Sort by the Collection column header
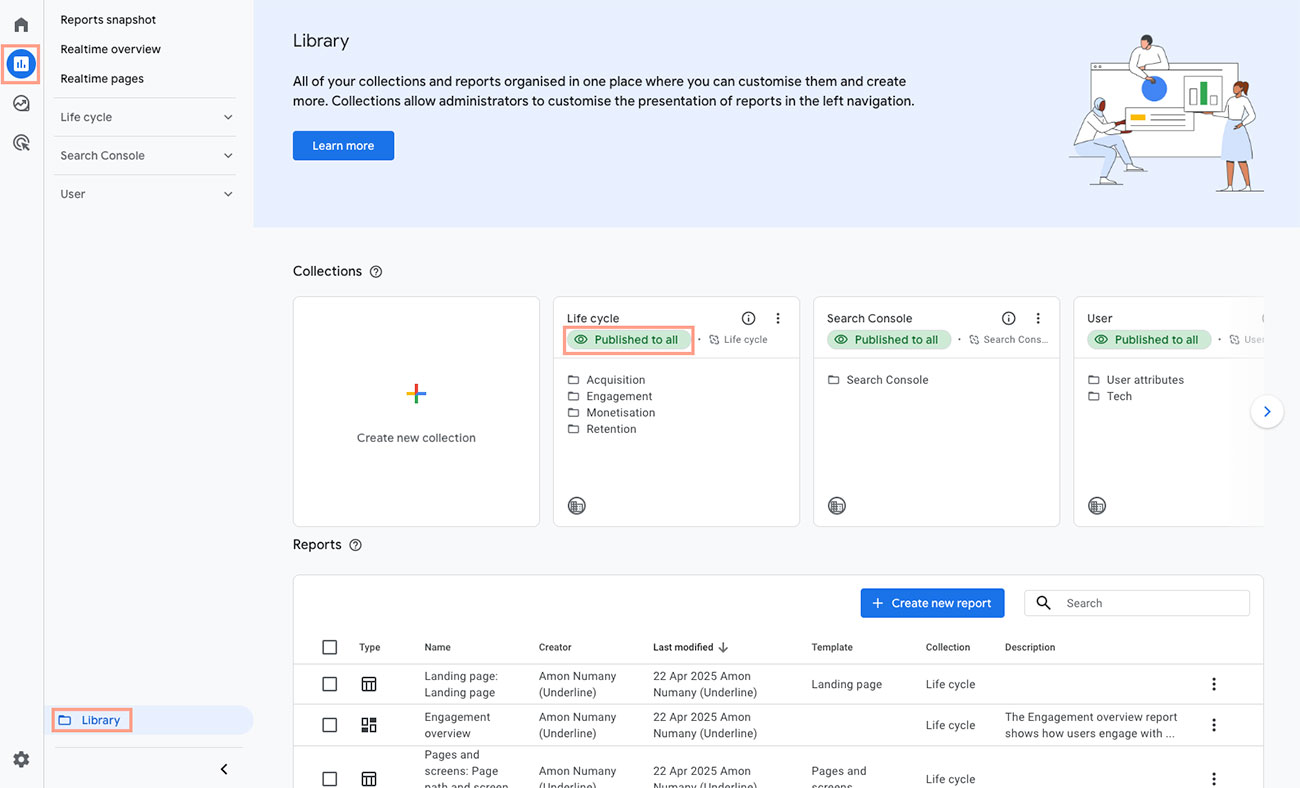Screen dimensions: 1300x788 948,647
